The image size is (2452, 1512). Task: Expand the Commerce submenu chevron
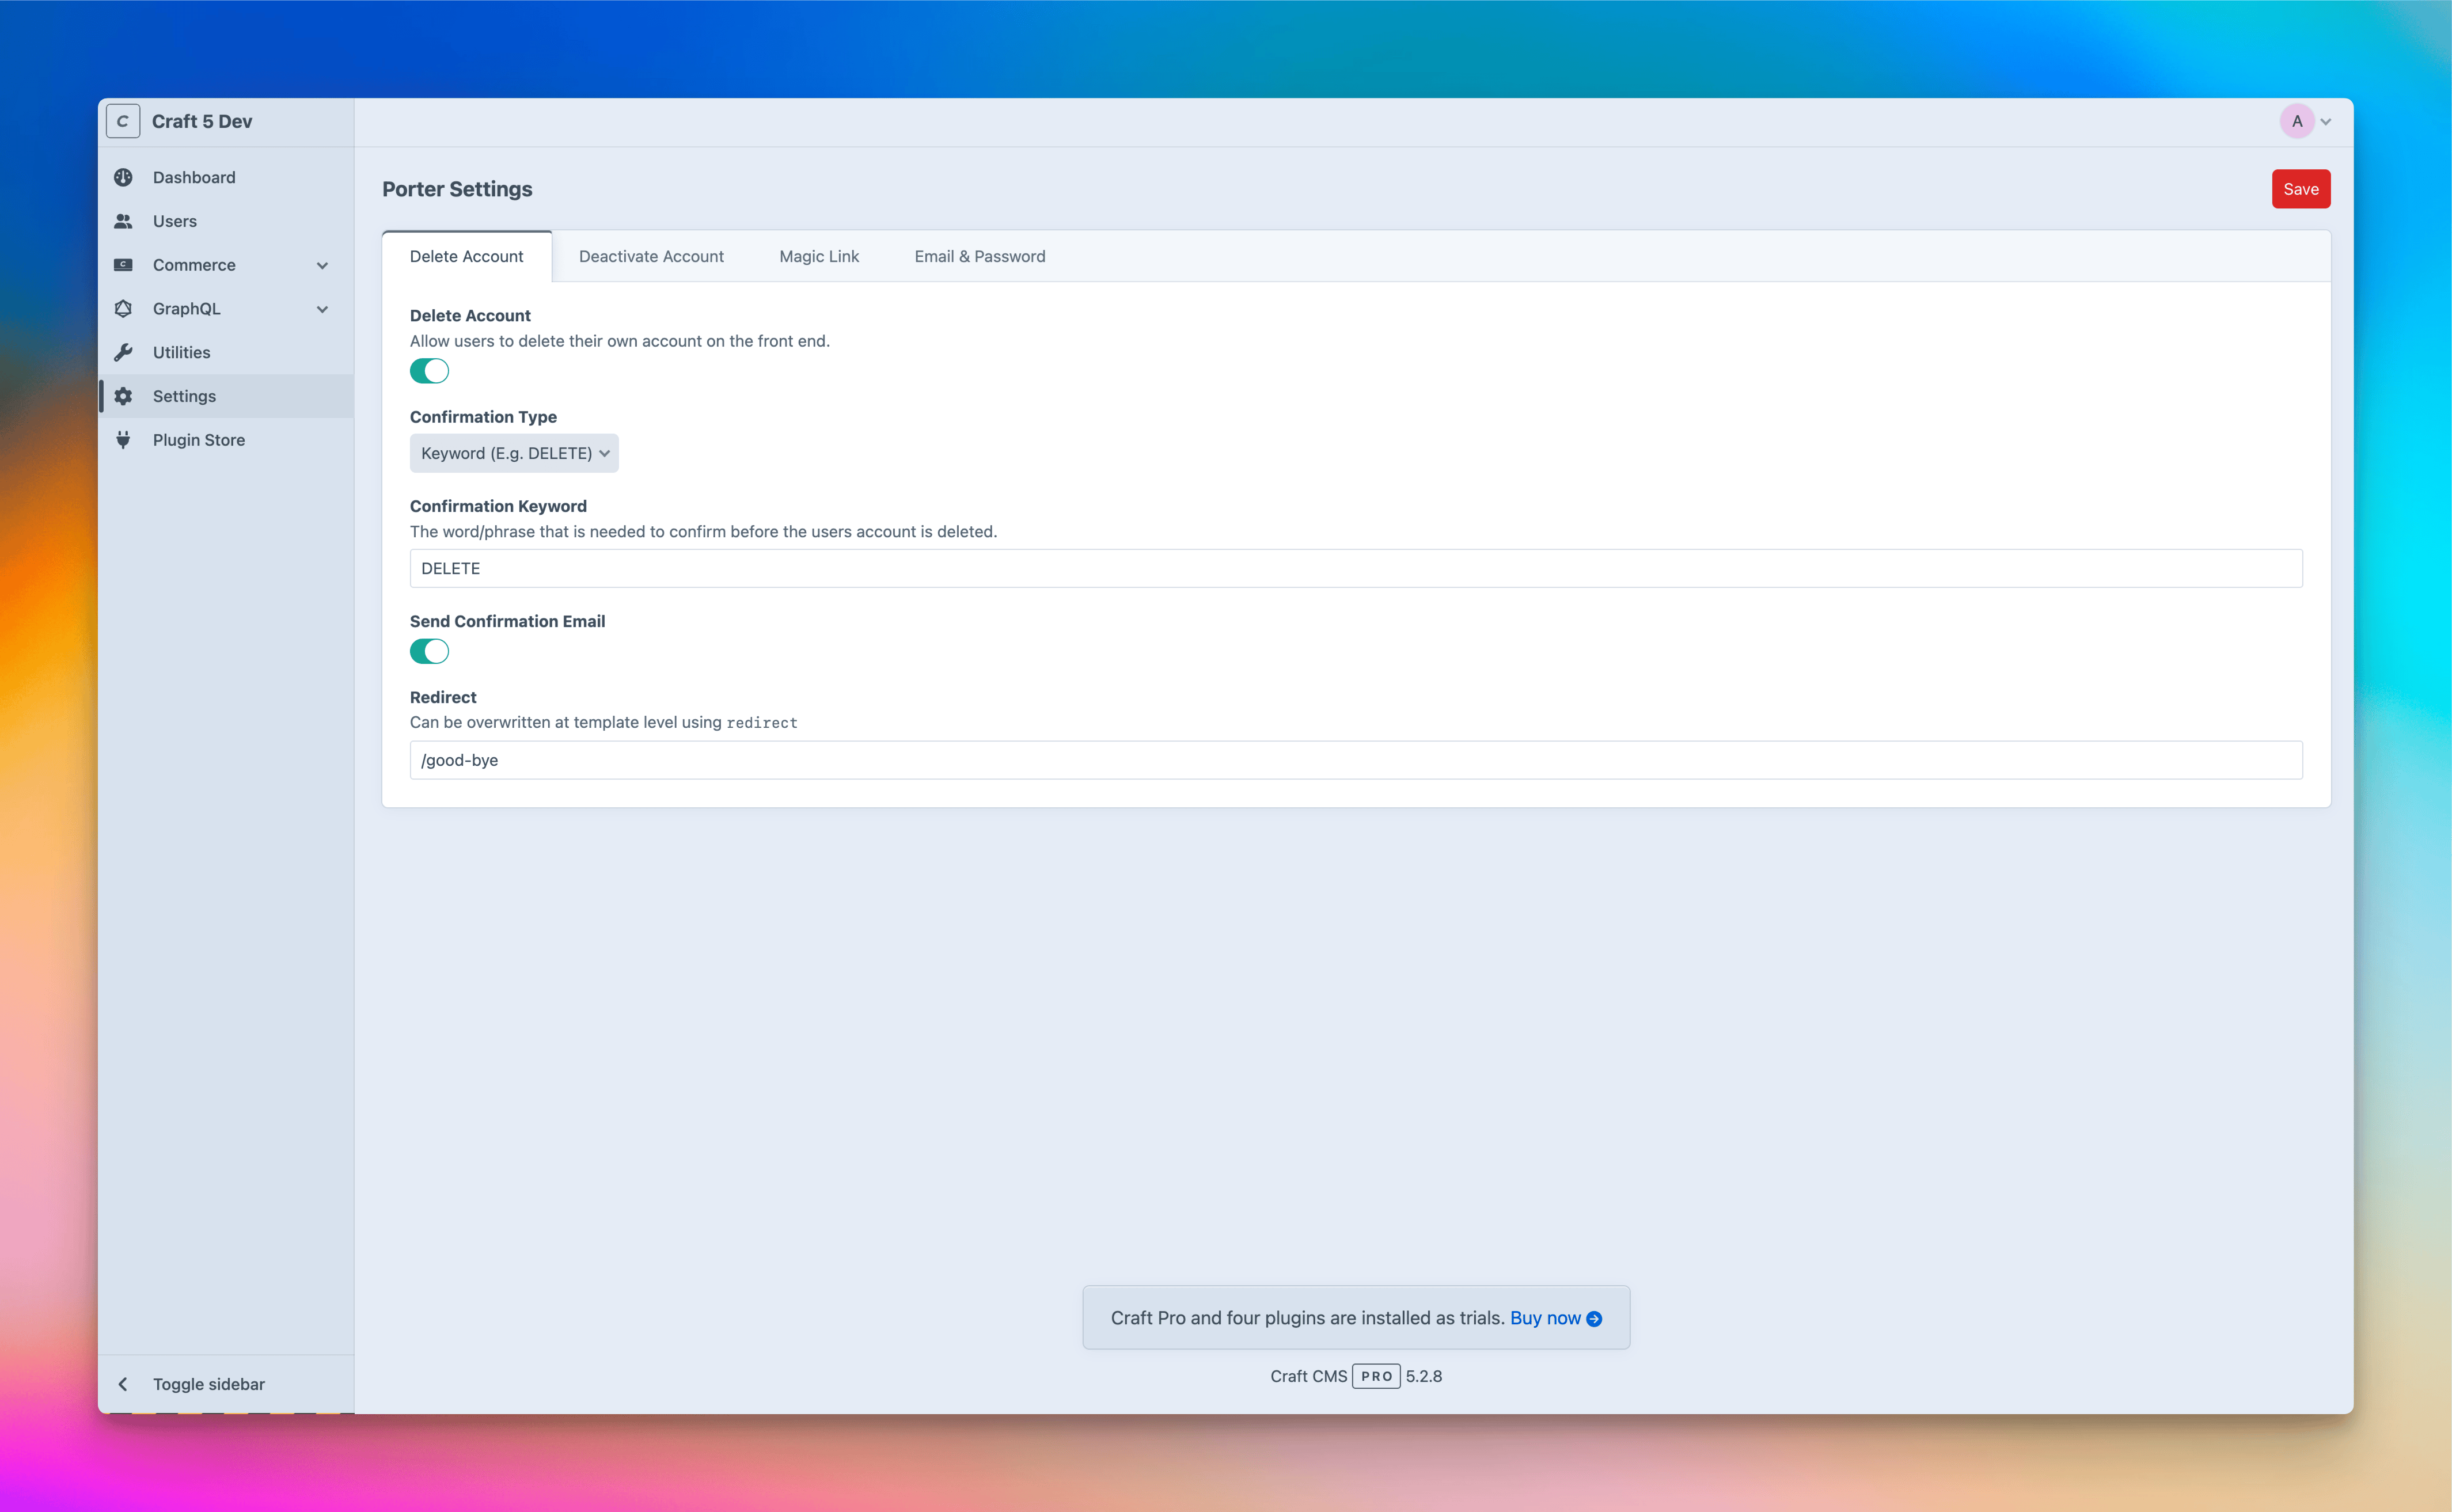tap(322, 265)
